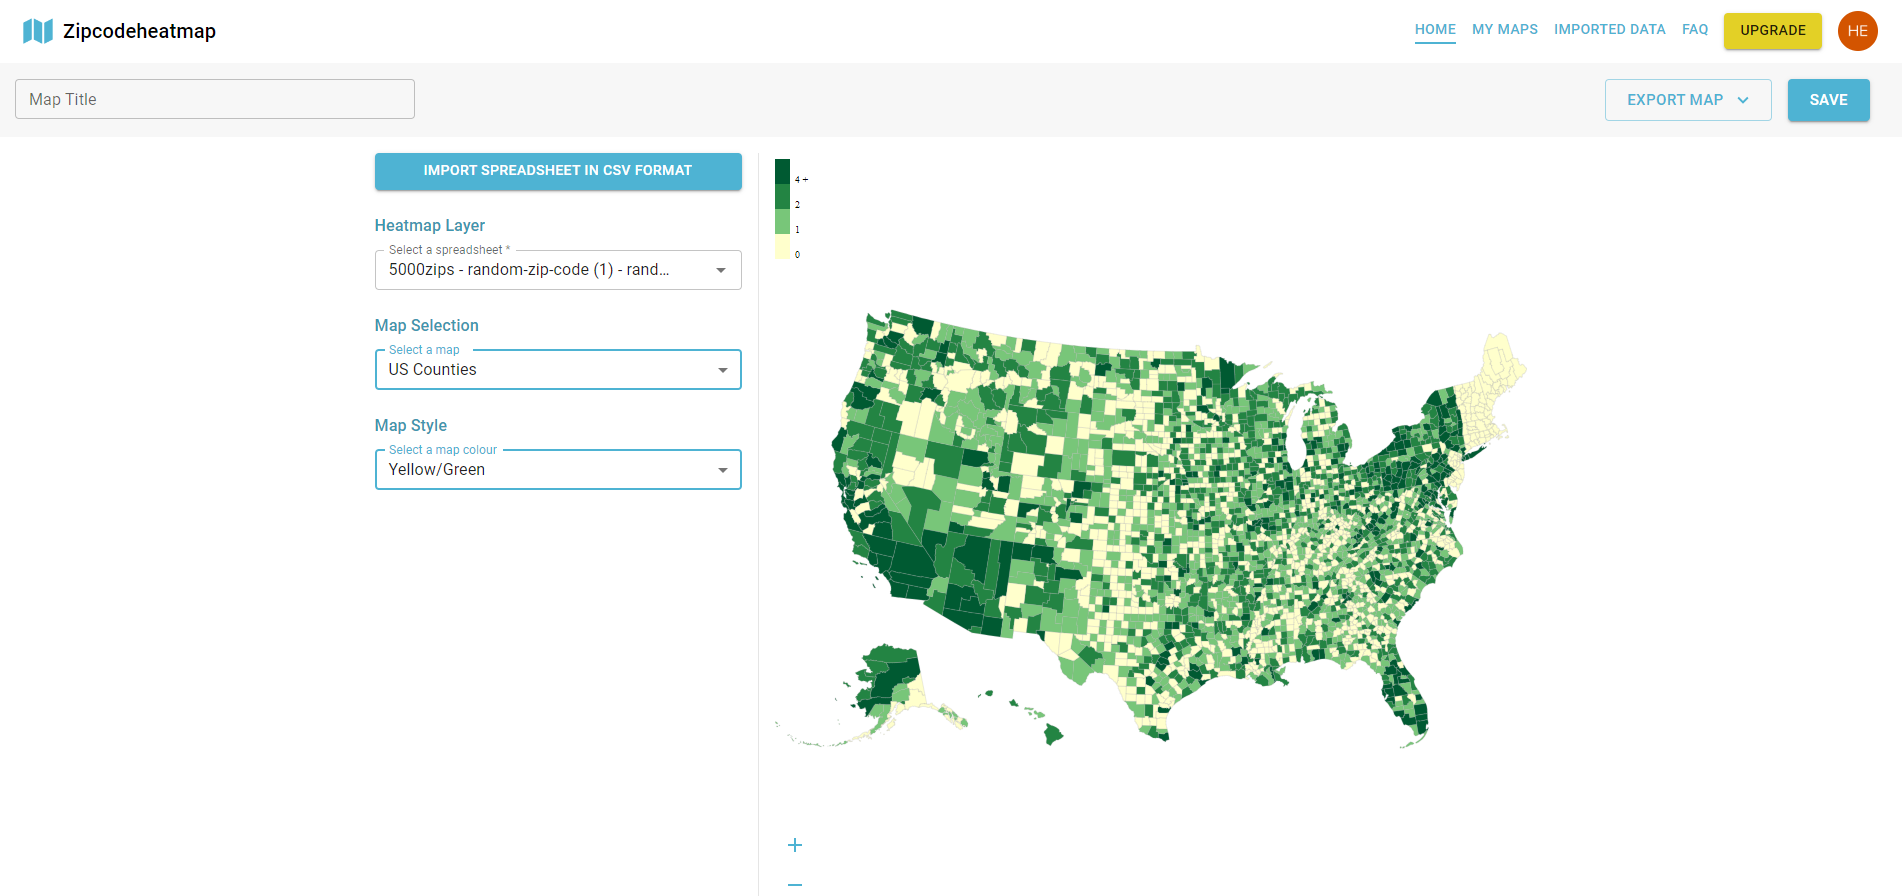Click the pale yellow legend swatch labeled 0
1902x896 pixels.
(782, 247)
